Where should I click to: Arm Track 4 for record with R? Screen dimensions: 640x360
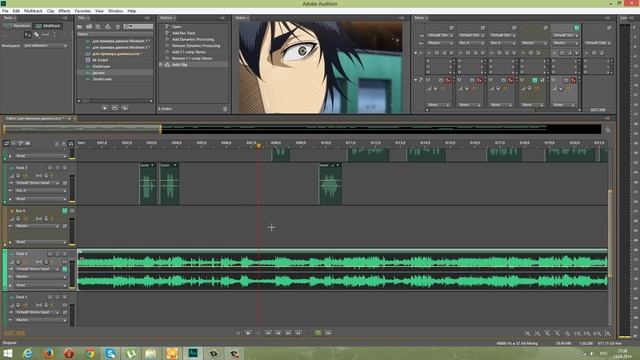coord(64,254)
